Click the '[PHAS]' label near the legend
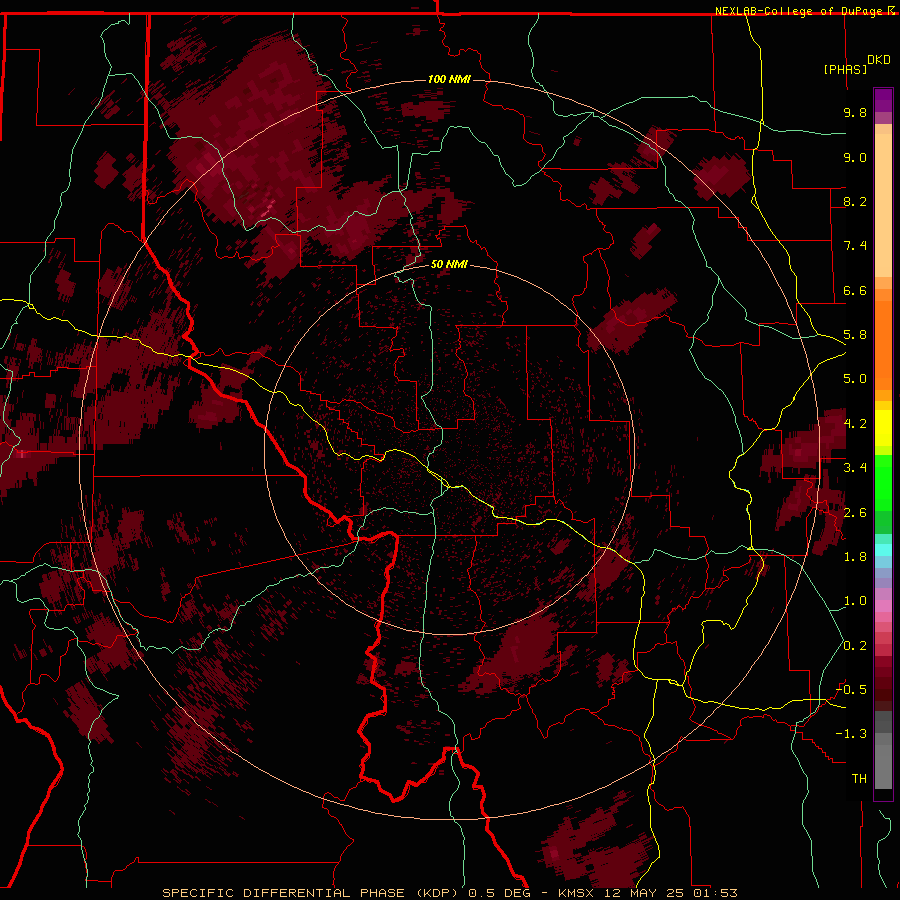 click(845, 69)
